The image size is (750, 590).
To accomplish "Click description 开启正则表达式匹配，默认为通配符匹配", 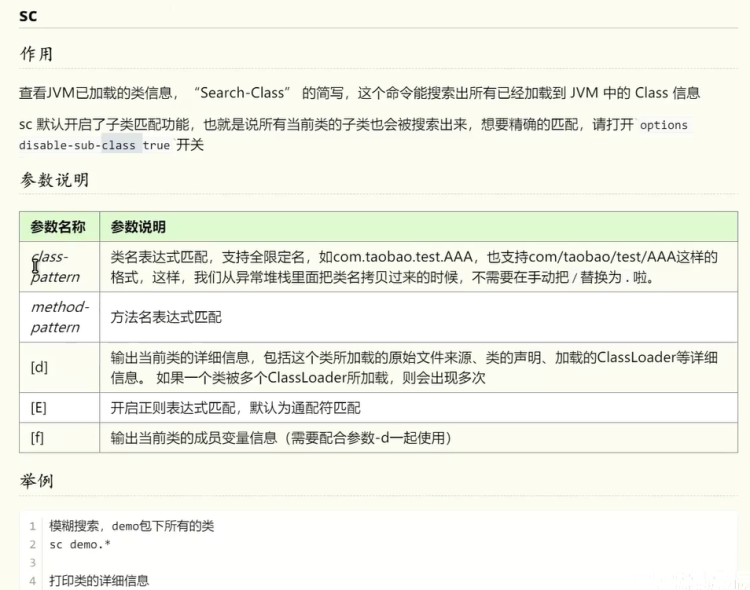I will coord(235,408).
